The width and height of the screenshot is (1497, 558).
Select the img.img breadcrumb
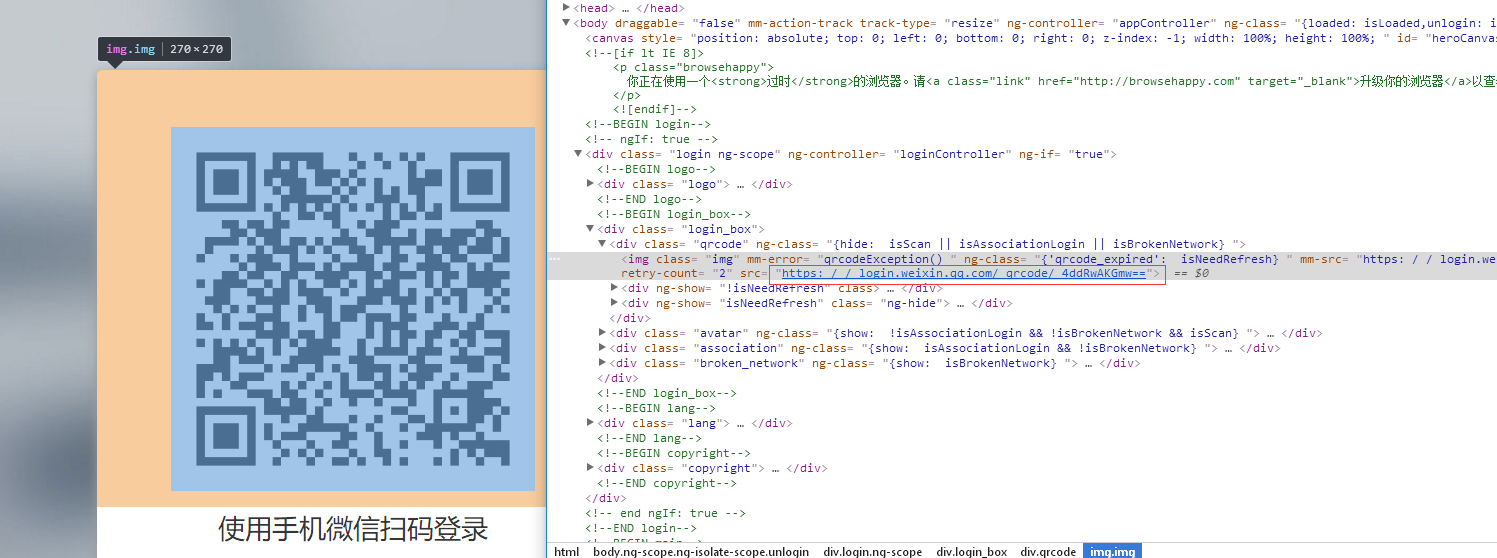[x=1112, y=551]
